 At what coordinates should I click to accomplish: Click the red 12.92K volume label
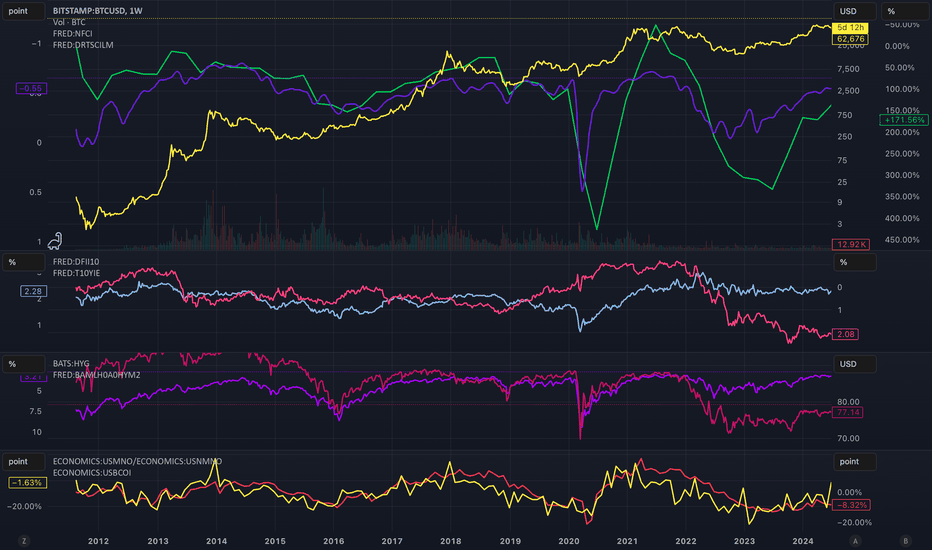[x=851, y=244]
